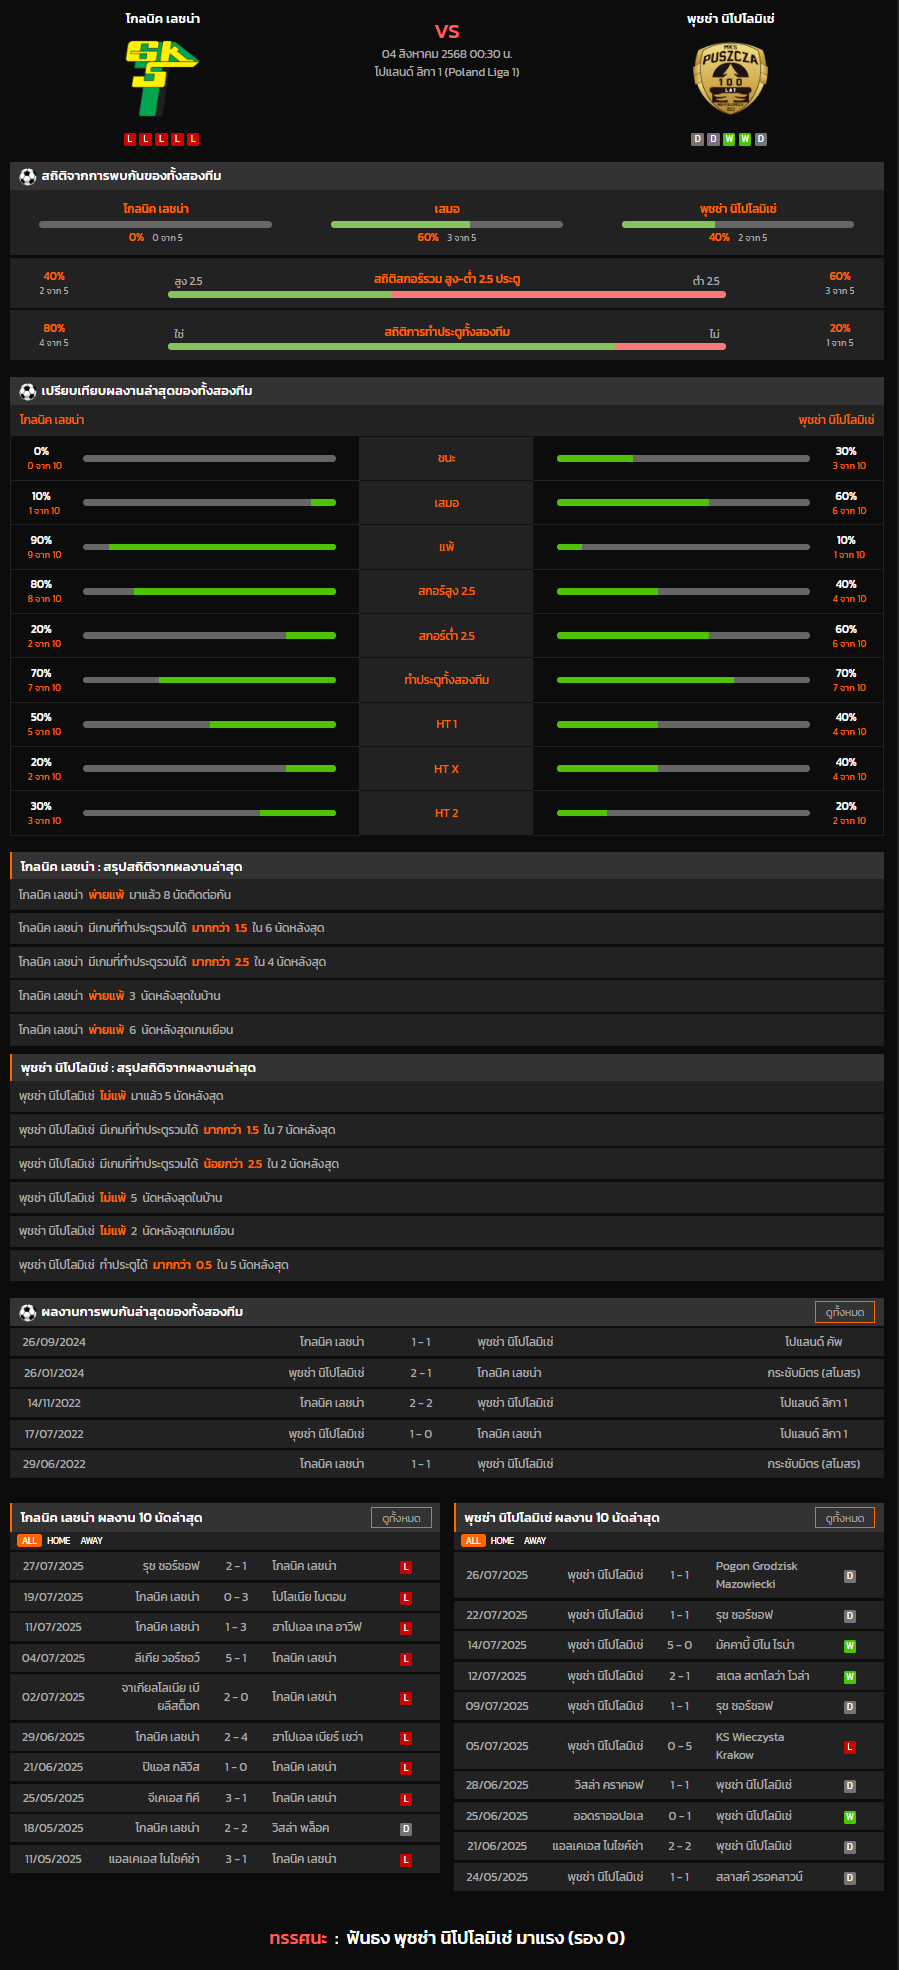Click the D badge on the 18/05/2025 match row
899x1970 pixels.
406,1829
